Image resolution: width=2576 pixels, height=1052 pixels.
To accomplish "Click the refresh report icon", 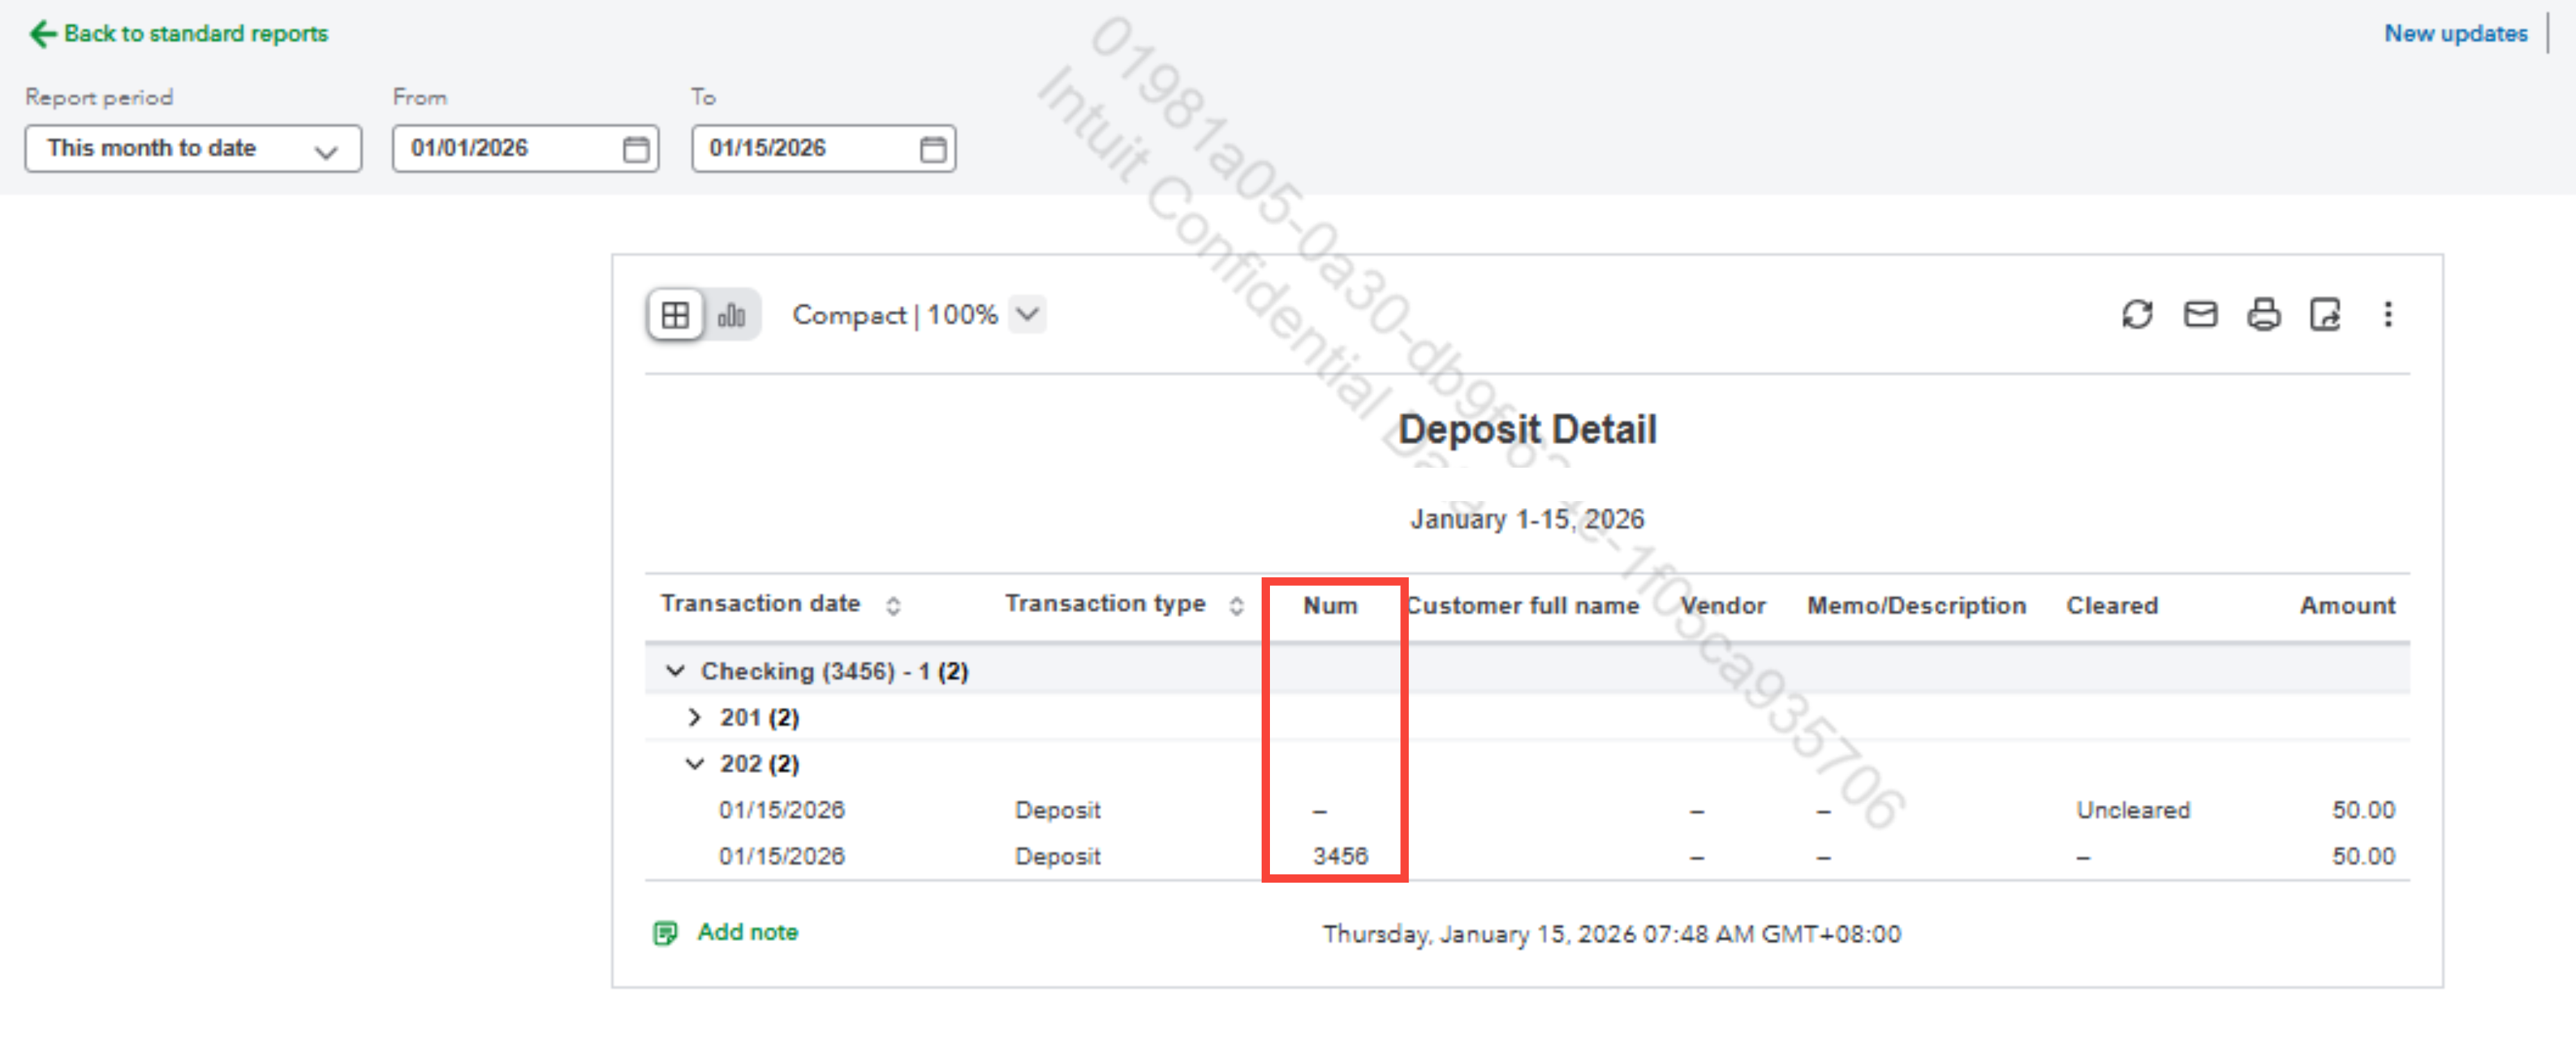I will [2136, 315].
